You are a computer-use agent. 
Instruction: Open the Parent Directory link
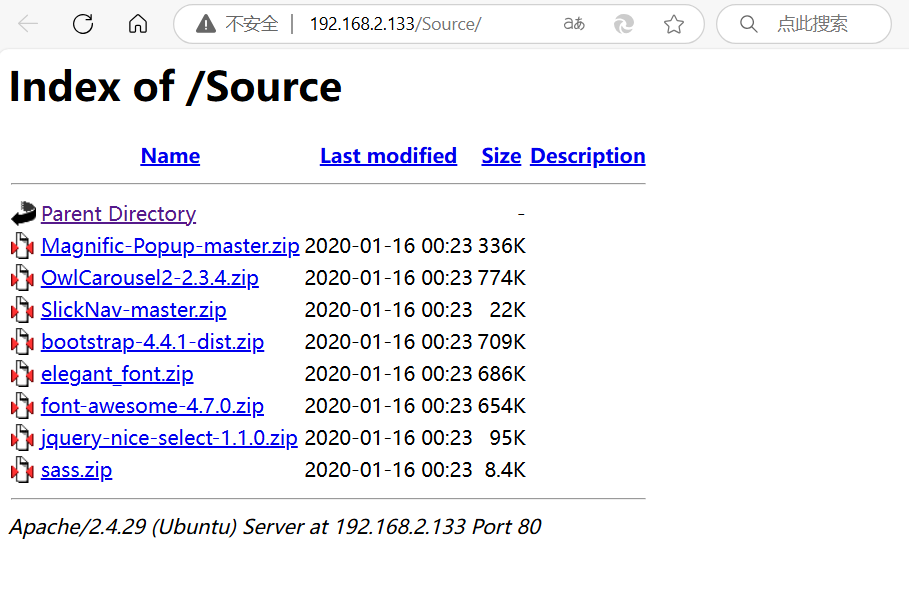[118, 214]
